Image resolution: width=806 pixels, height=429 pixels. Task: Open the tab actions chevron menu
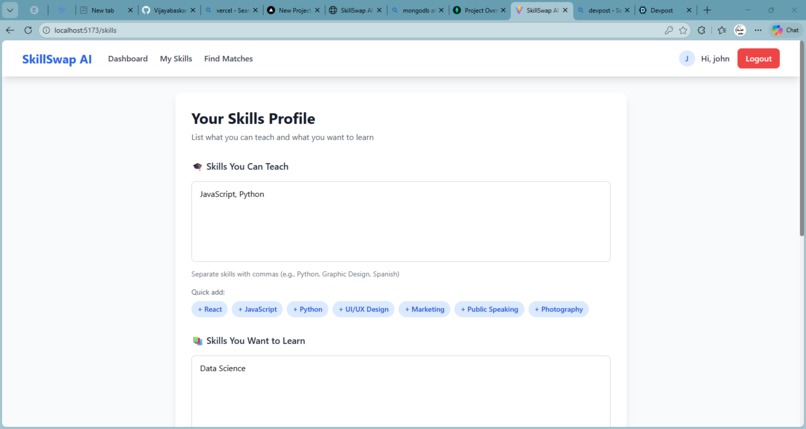coord(10,10)
